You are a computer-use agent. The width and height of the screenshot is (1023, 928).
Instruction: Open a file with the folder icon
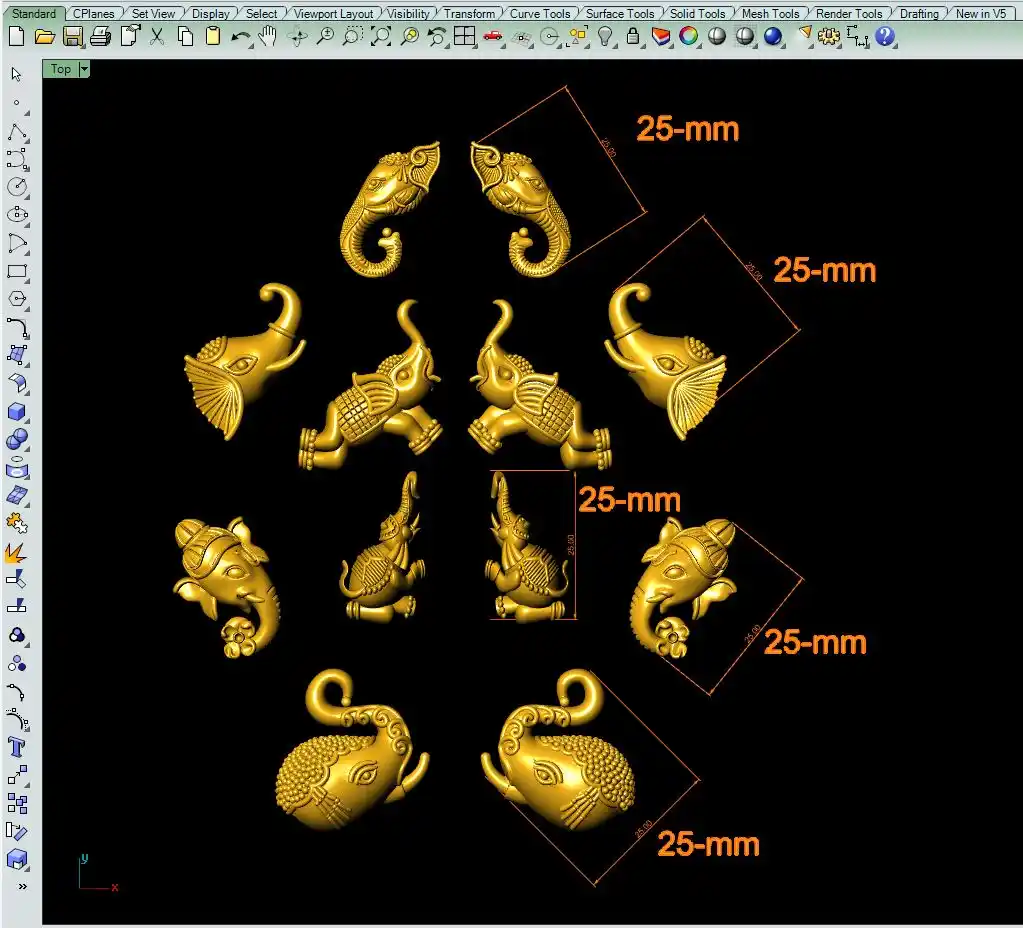coord(44,37)
